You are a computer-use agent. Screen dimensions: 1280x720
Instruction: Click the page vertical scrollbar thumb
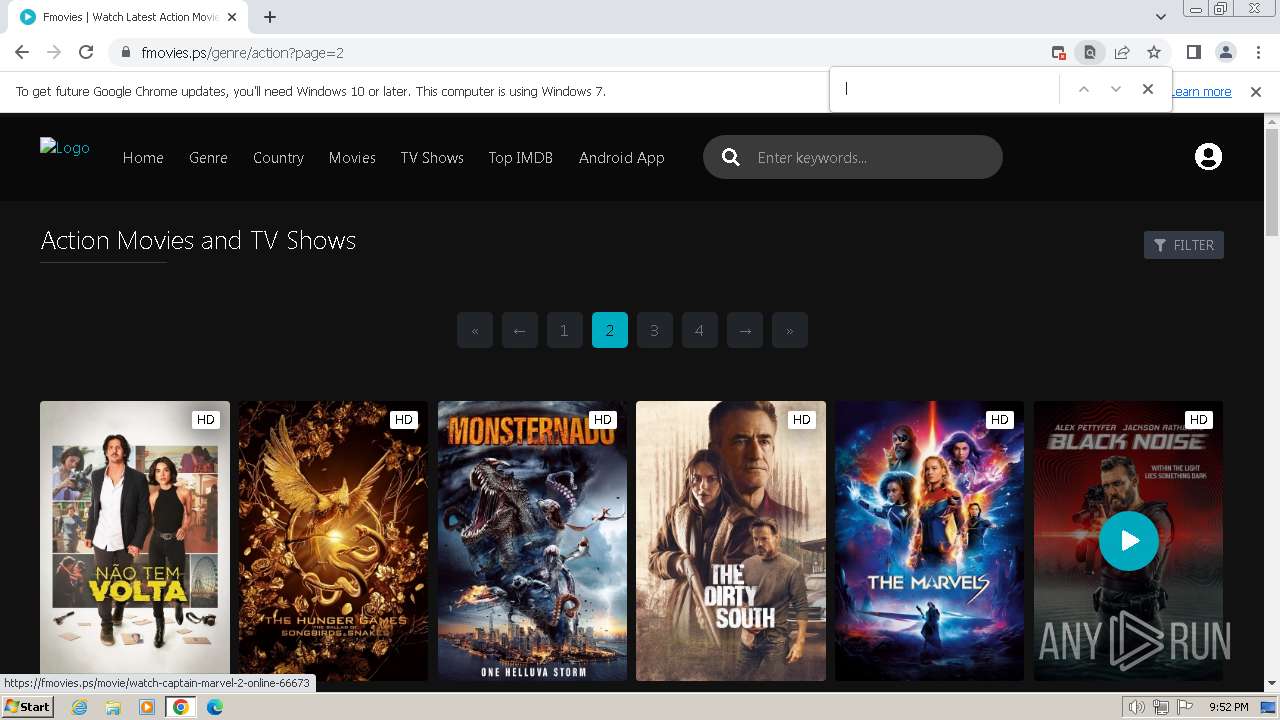(1272, 183)
